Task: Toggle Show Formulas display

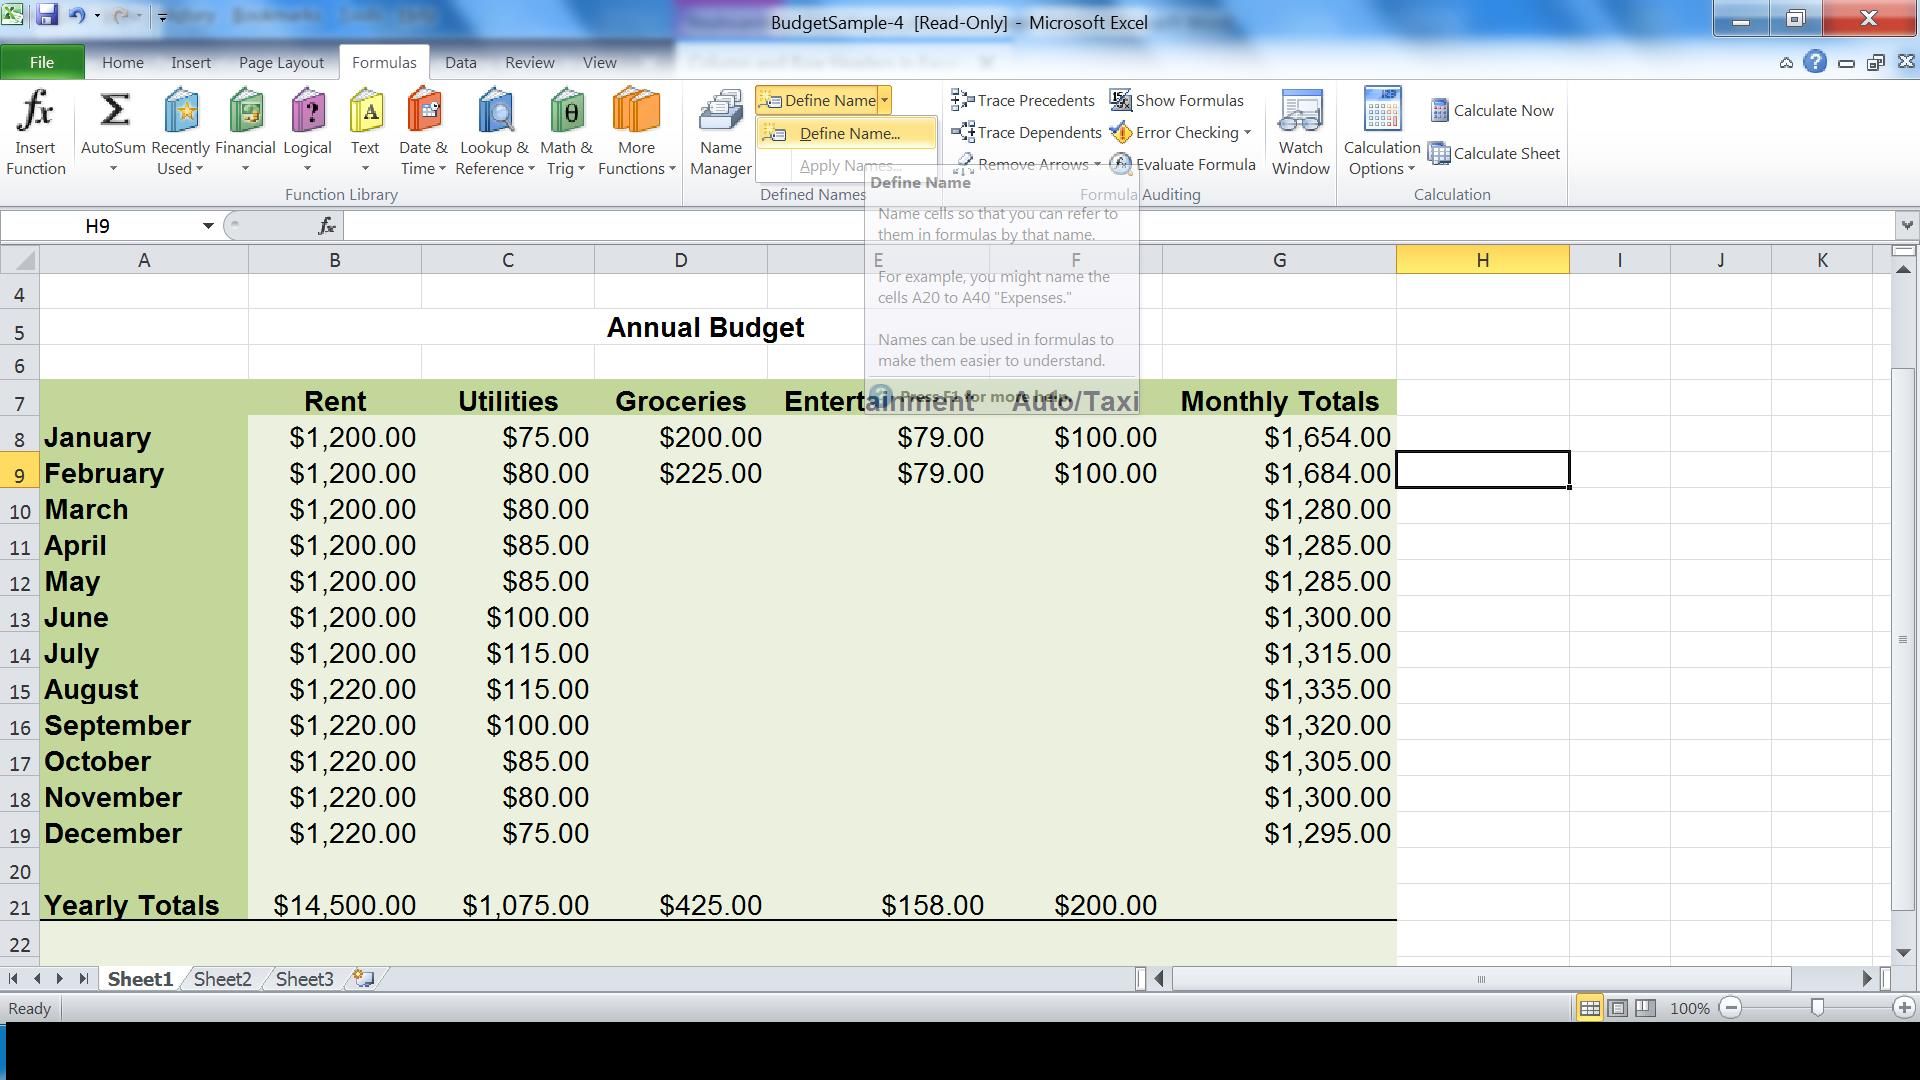Action: coord(1178,100)
